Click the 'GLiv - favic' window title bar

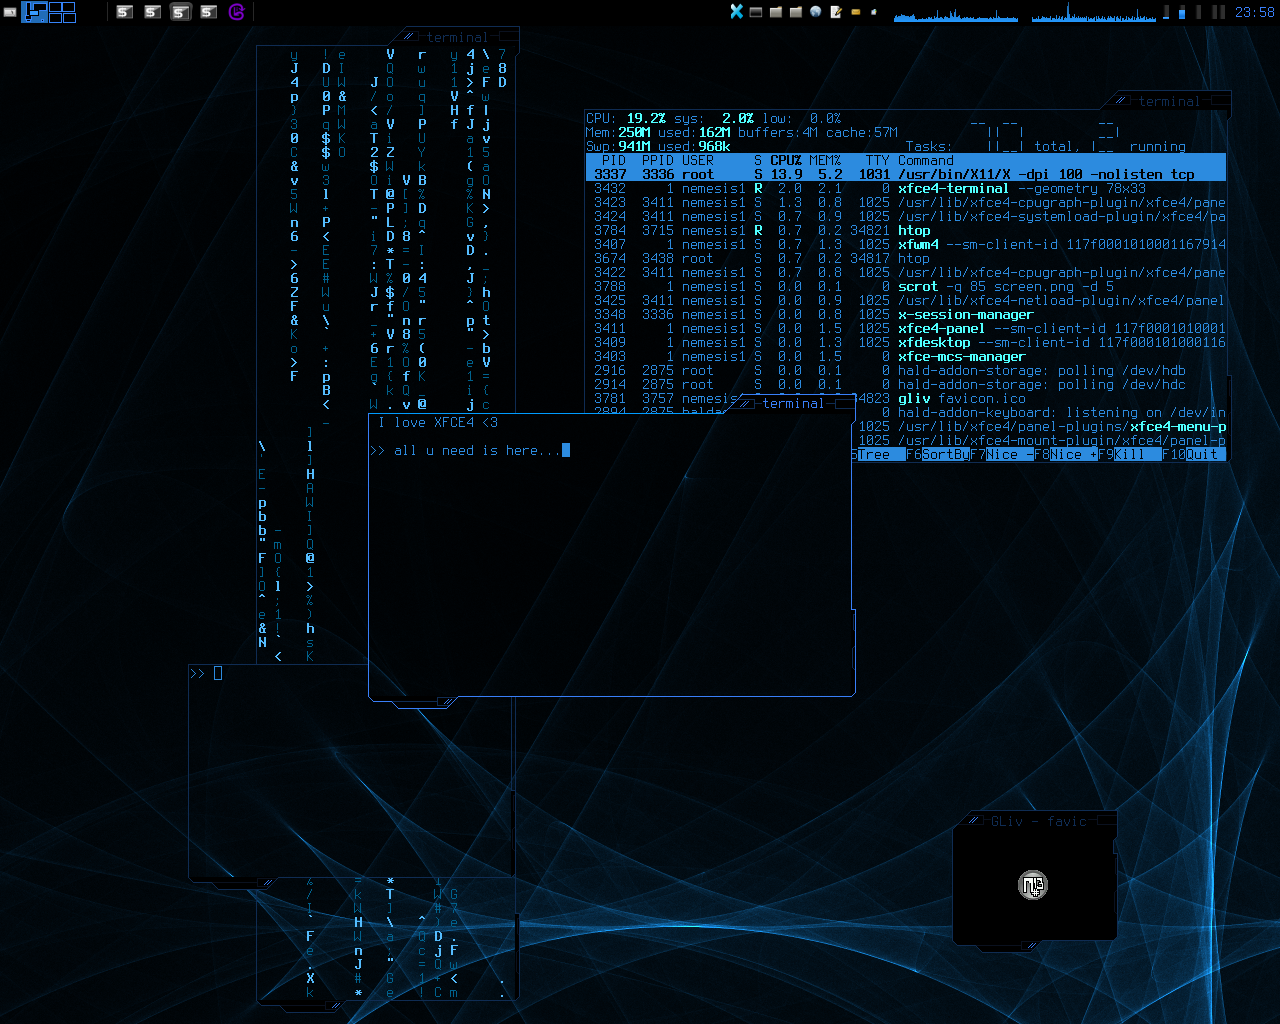[1036, 821]
